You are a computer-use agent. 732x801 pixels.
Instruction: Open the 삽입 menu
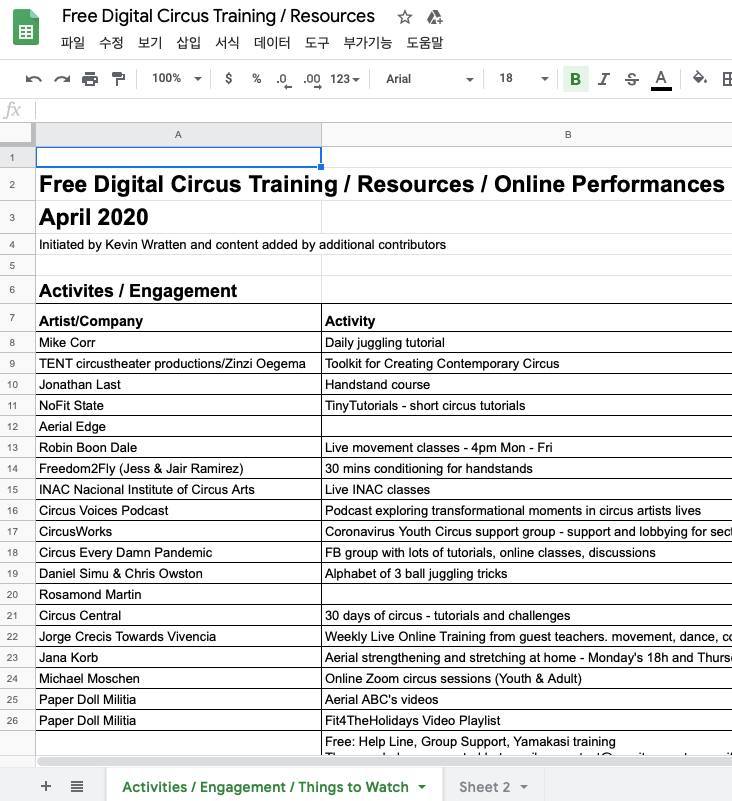tap(188, 42)
